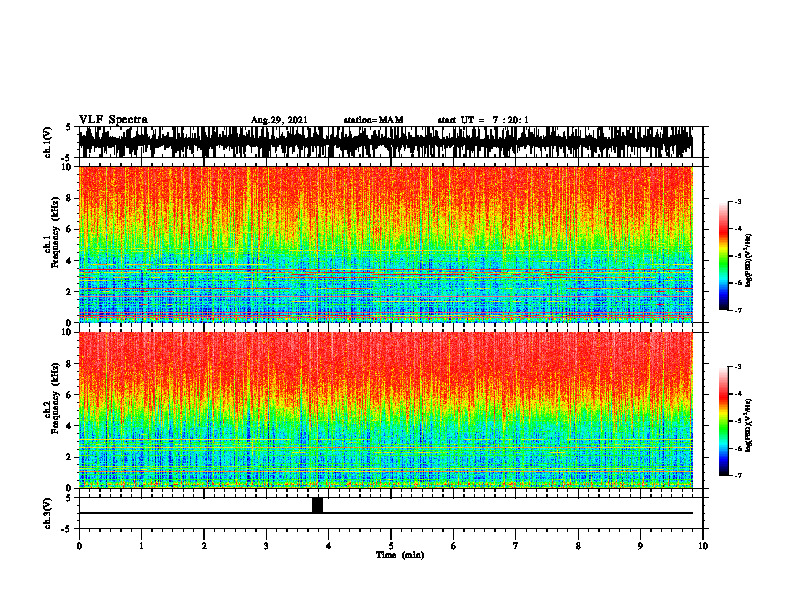
Task: Click time axis tick label '3'
Action: click(x=266, y=546)
